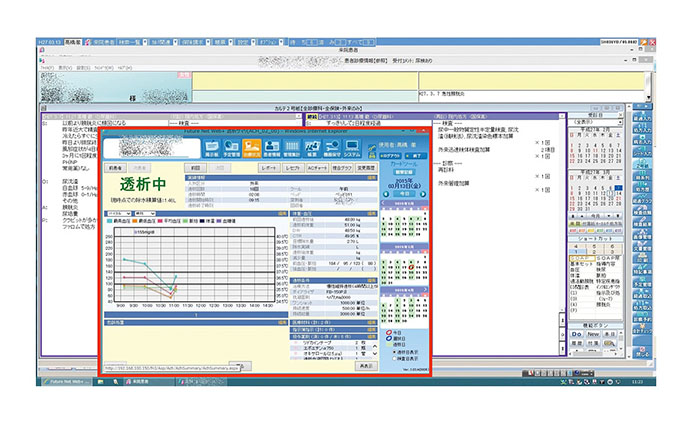Open the 機器保守 equipment maintenance icon

333,149
